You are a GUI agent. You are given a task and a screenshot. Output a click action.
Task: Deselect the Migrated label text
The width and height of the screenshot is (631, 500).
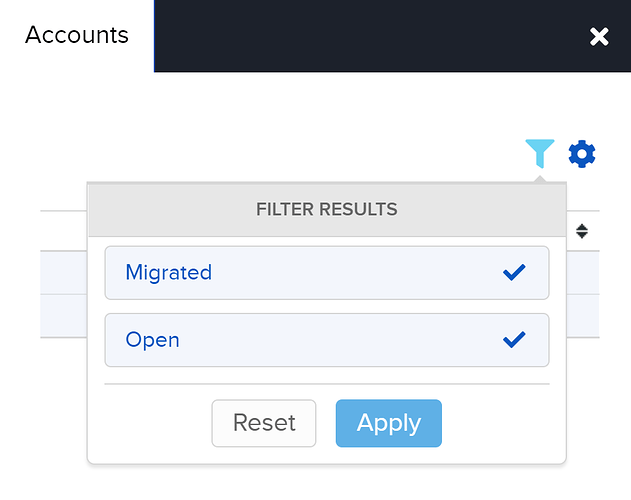point(169,273)
